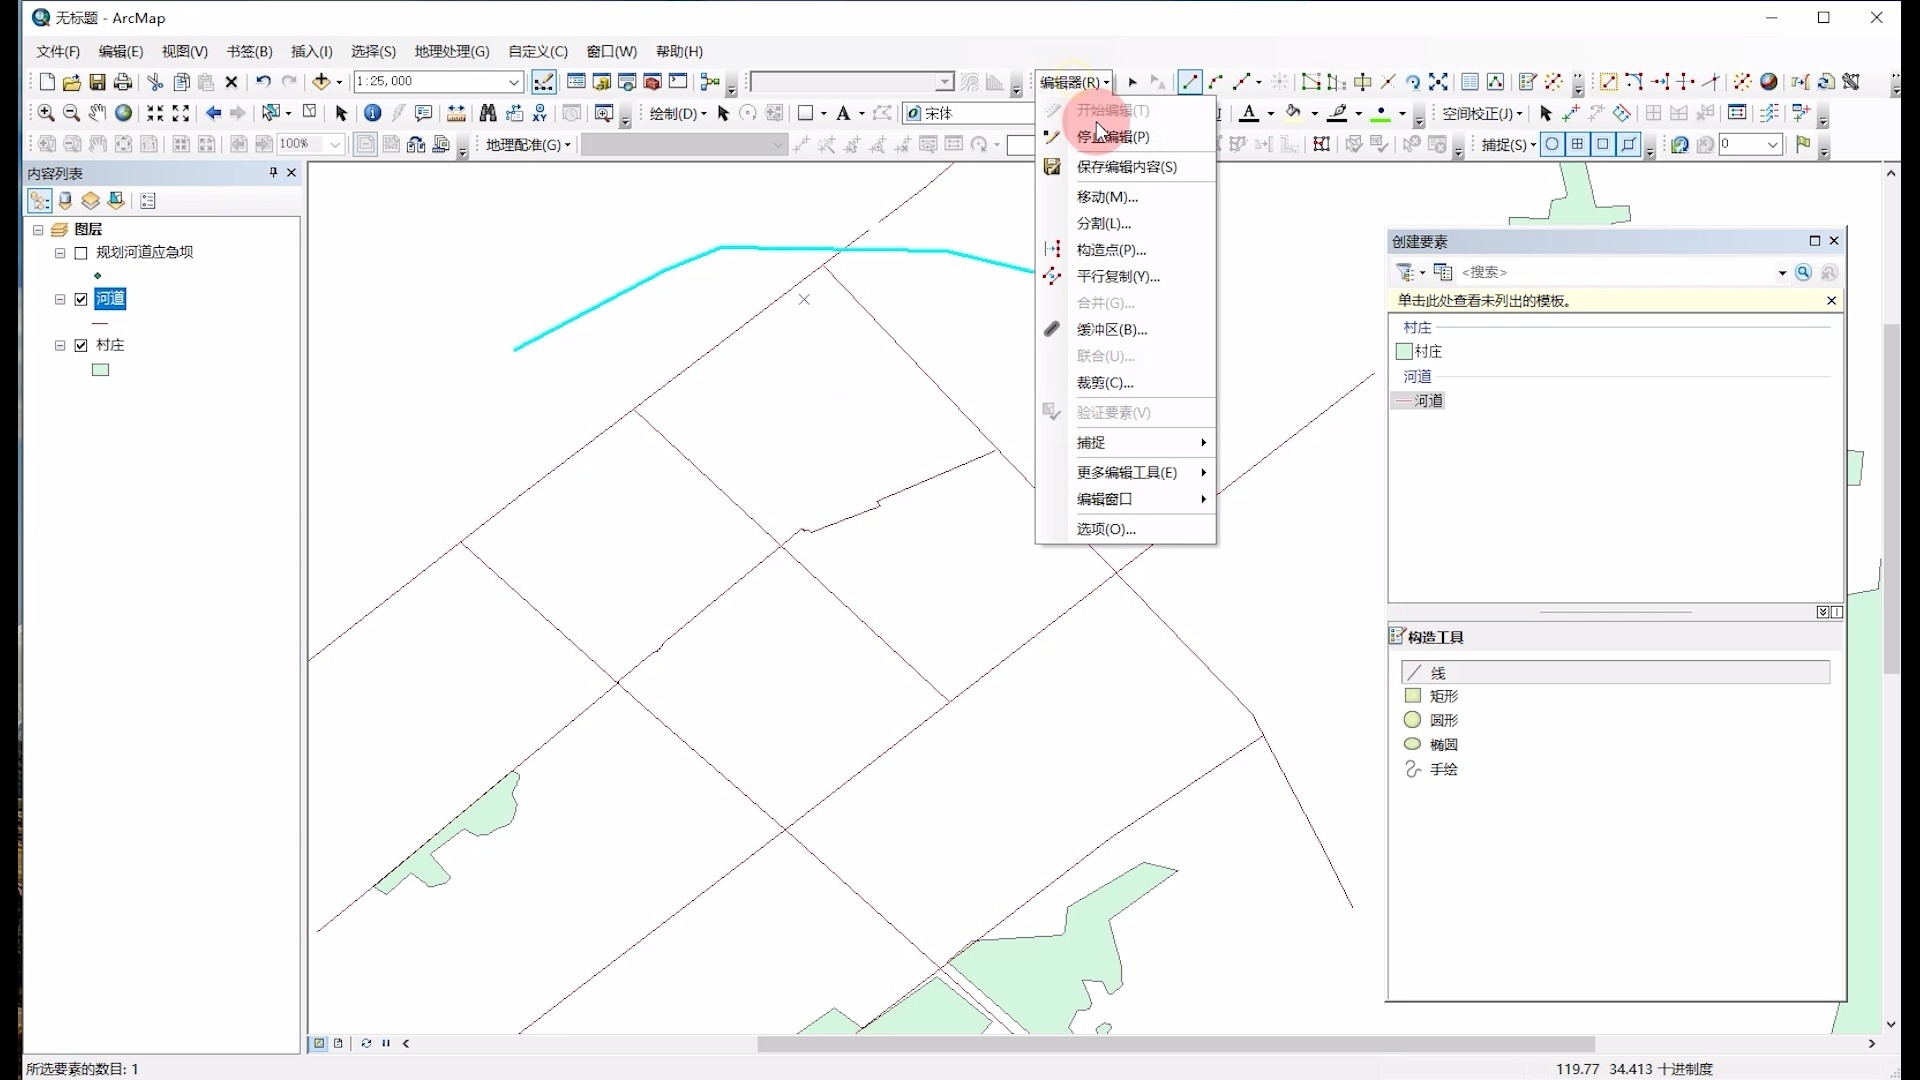Screen dimensions: 1920x1080
Task: Choose 停止编辑 from the editor menu
Action: 1113,137
